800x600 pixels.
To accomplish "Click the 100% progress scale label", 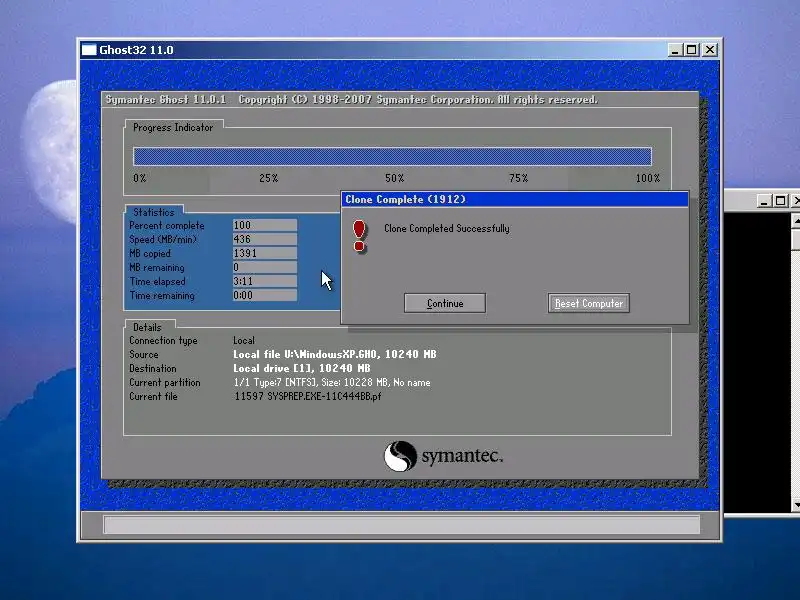I will pyautogui.click(x=648, y=178).
